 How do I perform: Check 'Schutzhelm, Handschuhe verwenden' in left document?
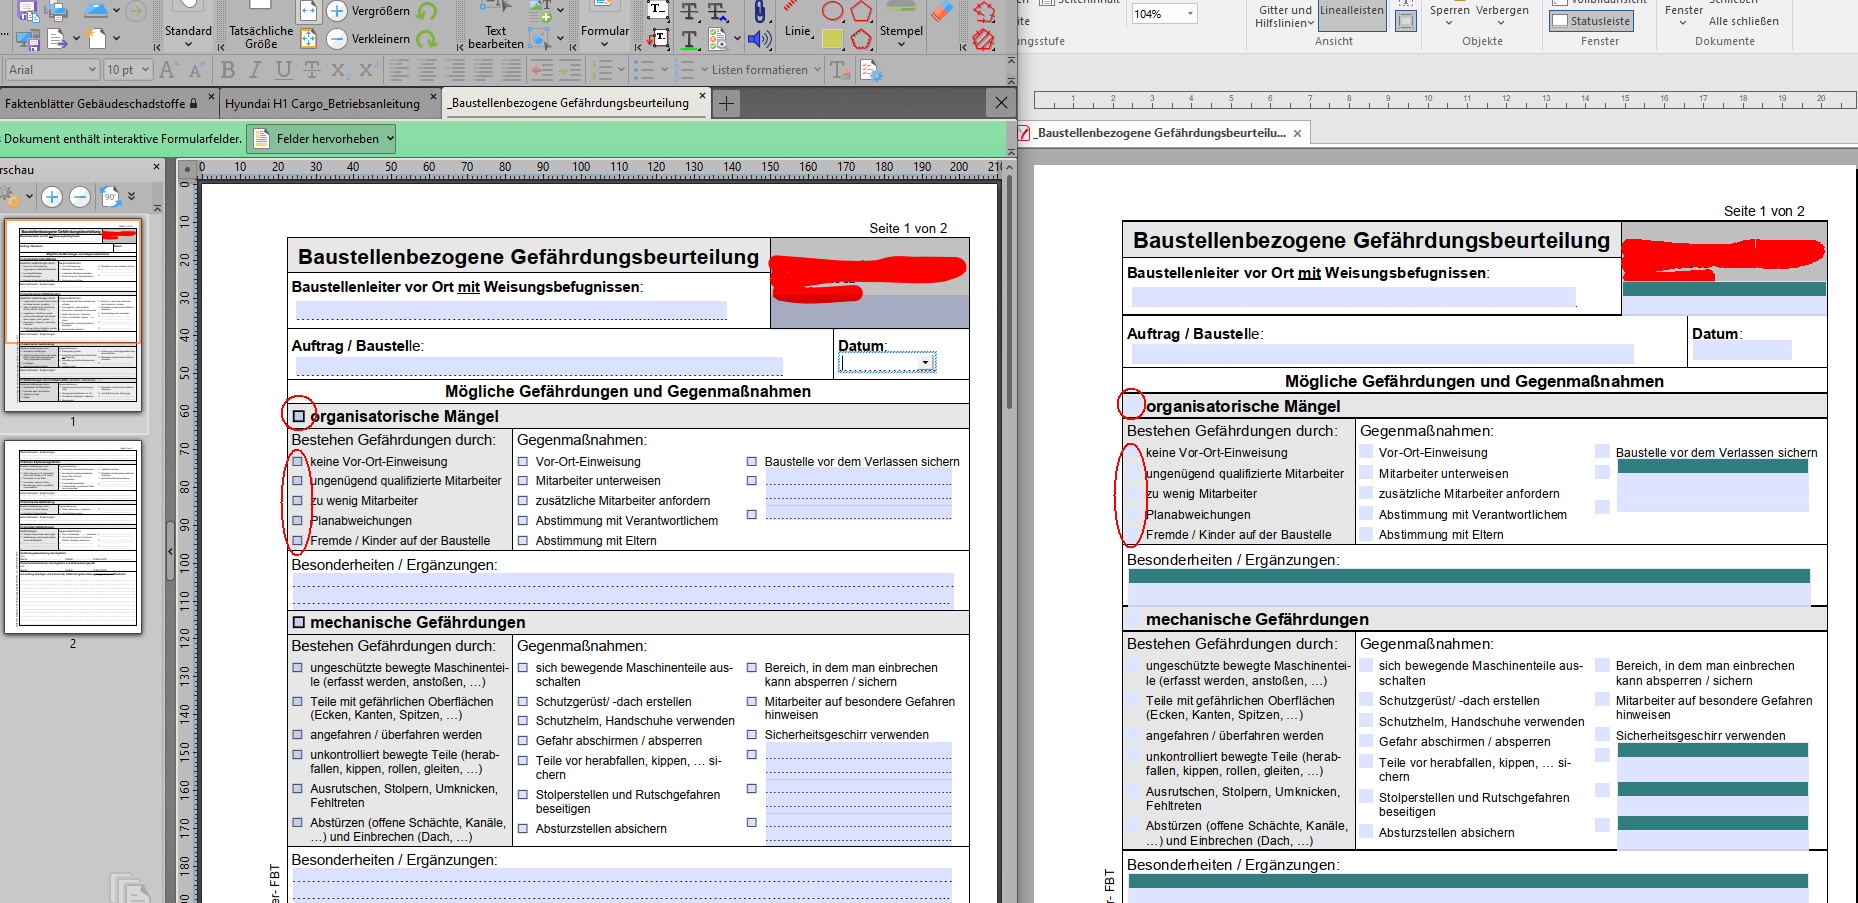523,720
